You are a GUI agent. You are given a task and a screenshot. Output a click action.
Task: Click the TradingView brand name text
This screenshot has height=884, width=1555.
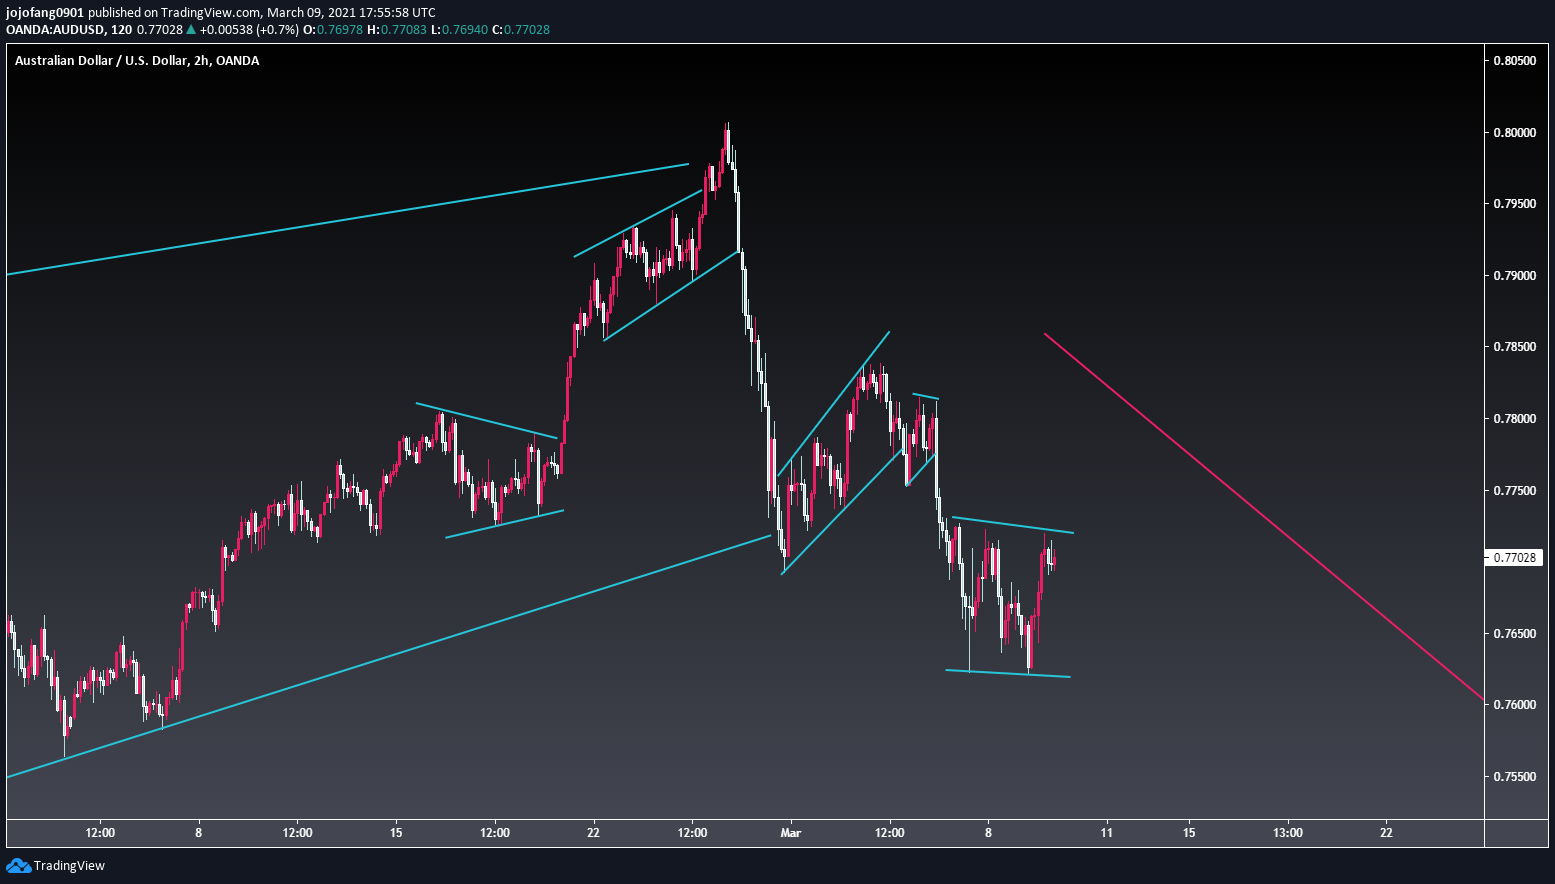pos(69,866)
